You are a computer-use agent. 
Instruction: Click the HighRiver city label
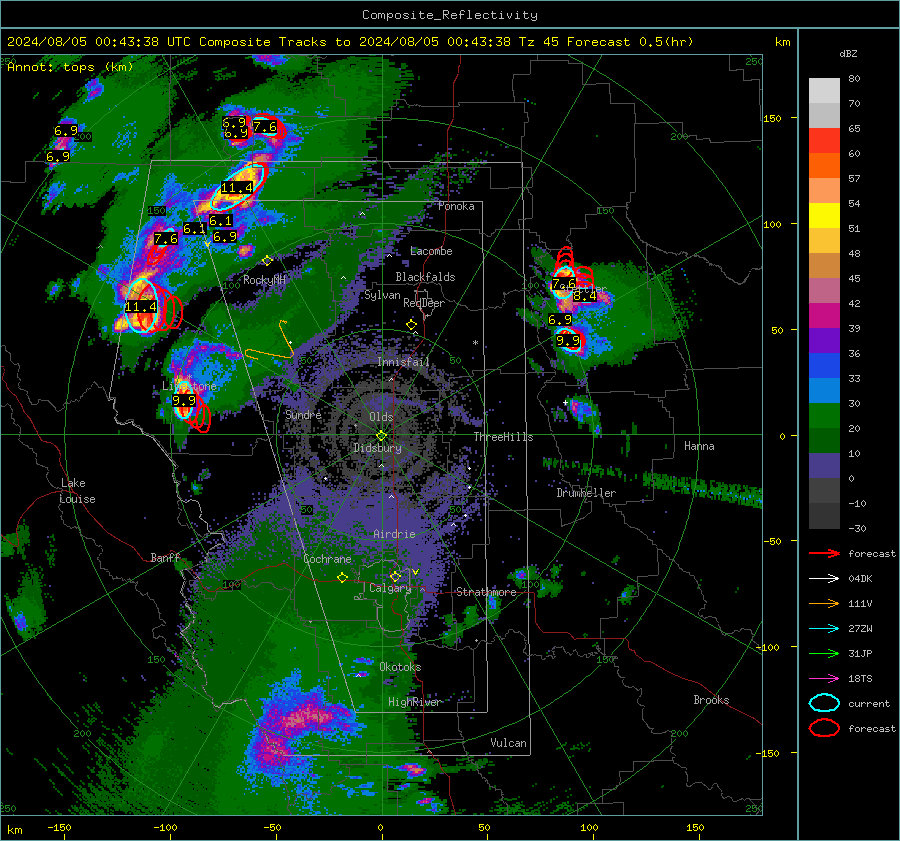(x=414, y=702)
